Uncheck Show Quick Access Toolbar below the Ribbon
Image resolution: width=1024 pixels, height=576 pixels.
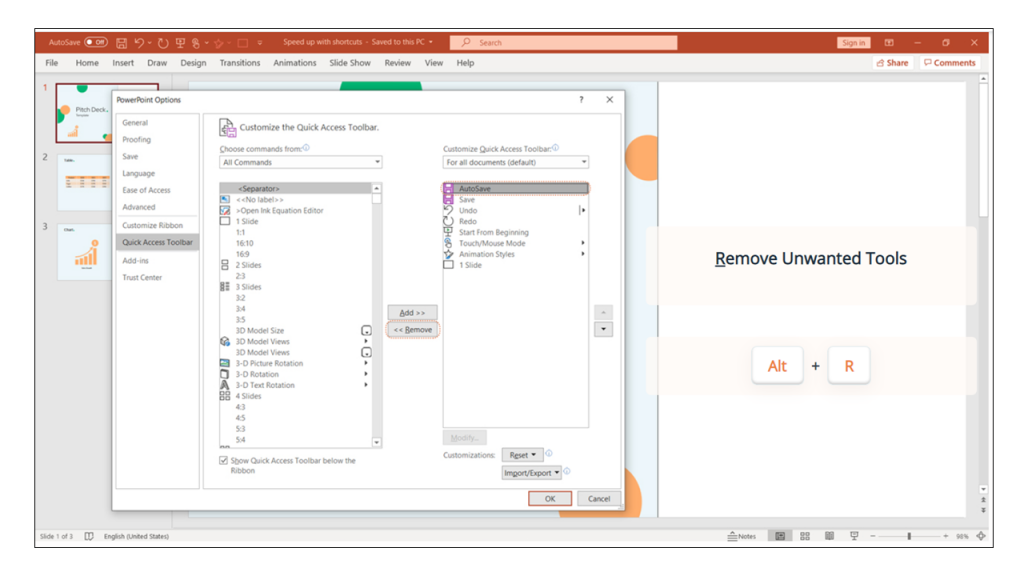[222, 460]
